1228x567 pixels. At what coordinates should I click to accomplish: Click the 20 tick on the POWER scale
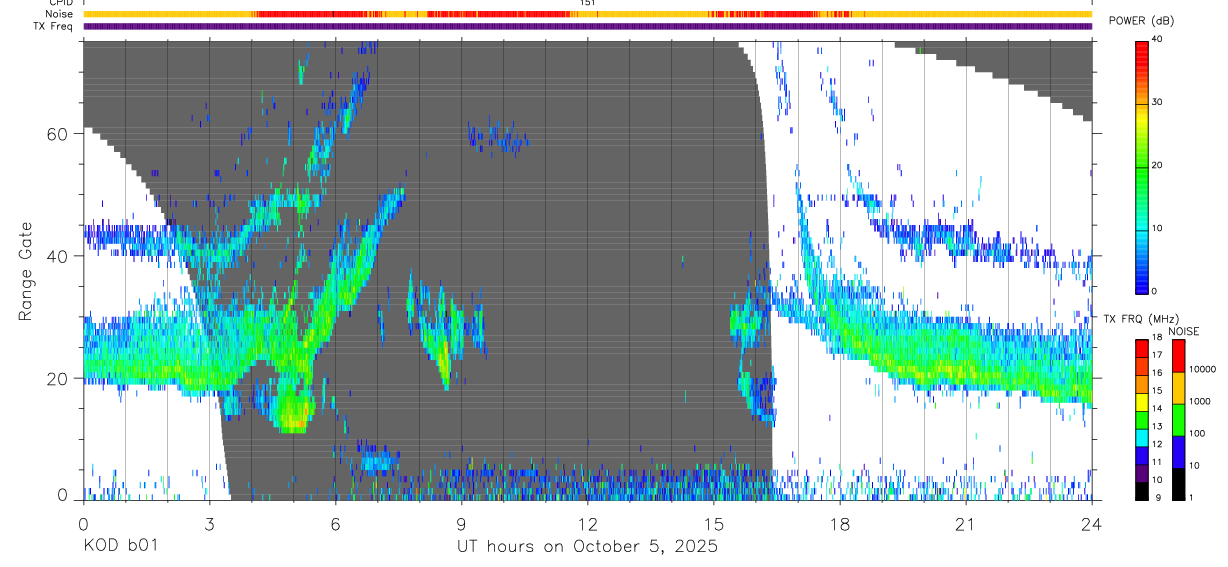tap(1156, 166)
